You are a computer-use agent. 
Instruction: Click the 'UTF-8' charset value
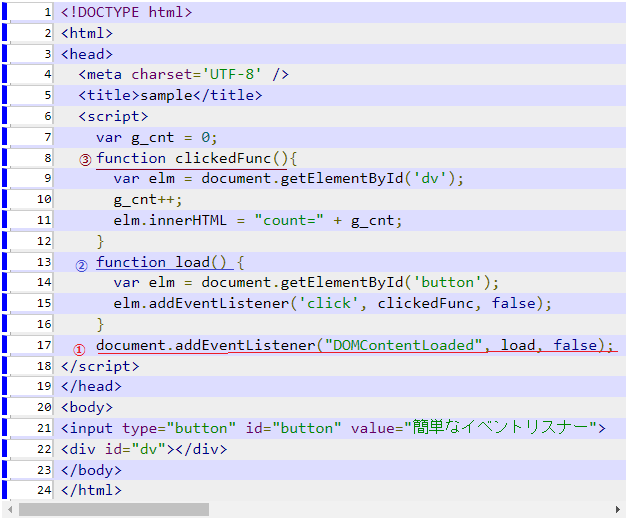tap(236, 74)
